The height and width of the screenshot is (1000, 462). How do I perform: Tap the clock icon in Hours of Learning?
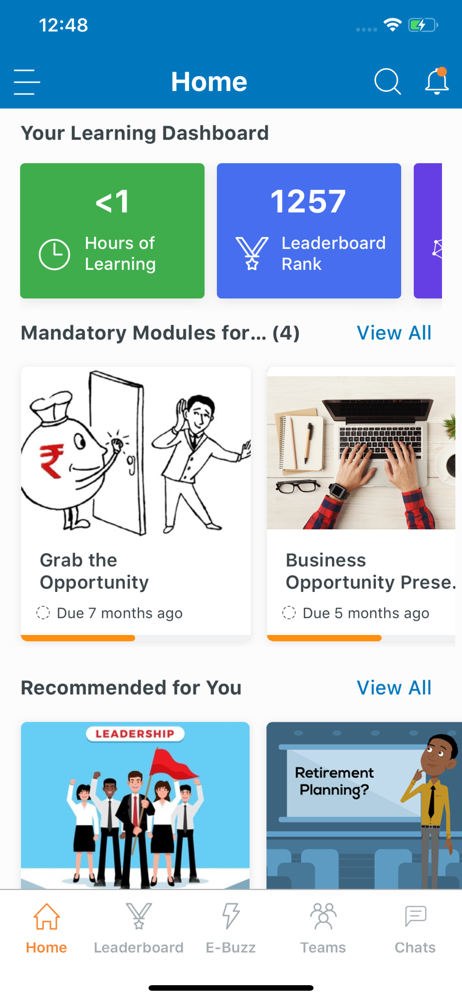pyautogui.click(x=55, y=254)
